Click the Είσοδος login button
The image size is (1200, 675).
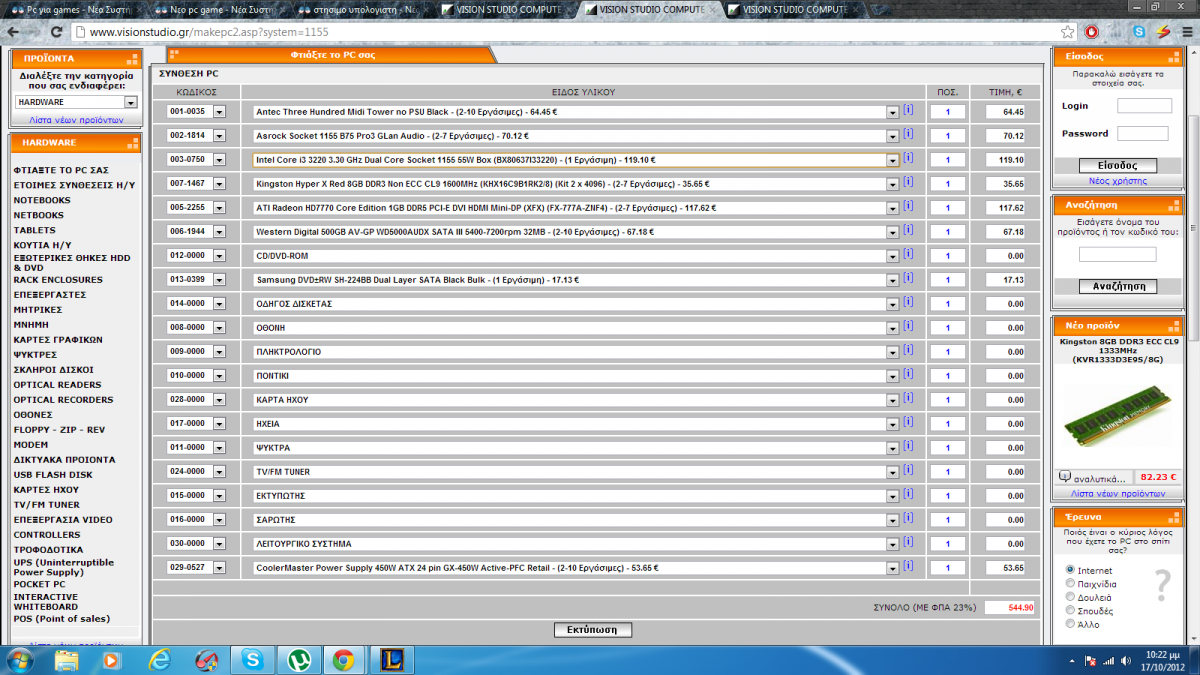(1119, 166)
